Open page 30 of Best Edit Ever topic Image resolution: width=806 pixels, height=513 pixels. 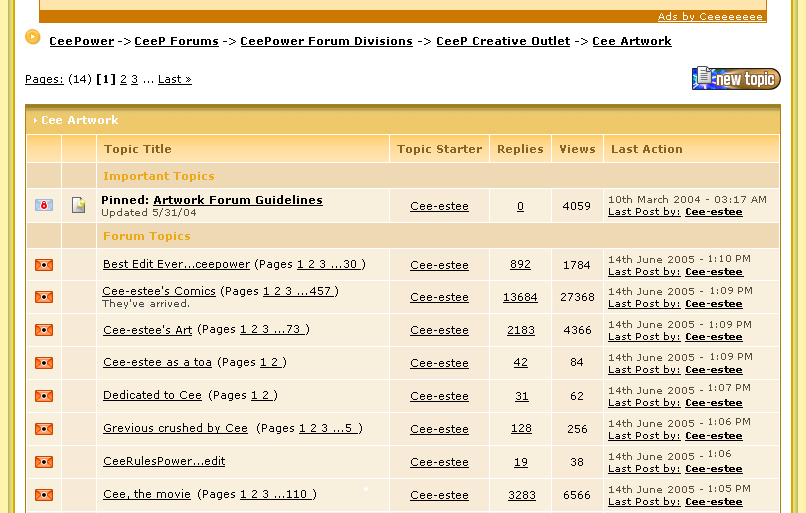click(x=350, y=264)
